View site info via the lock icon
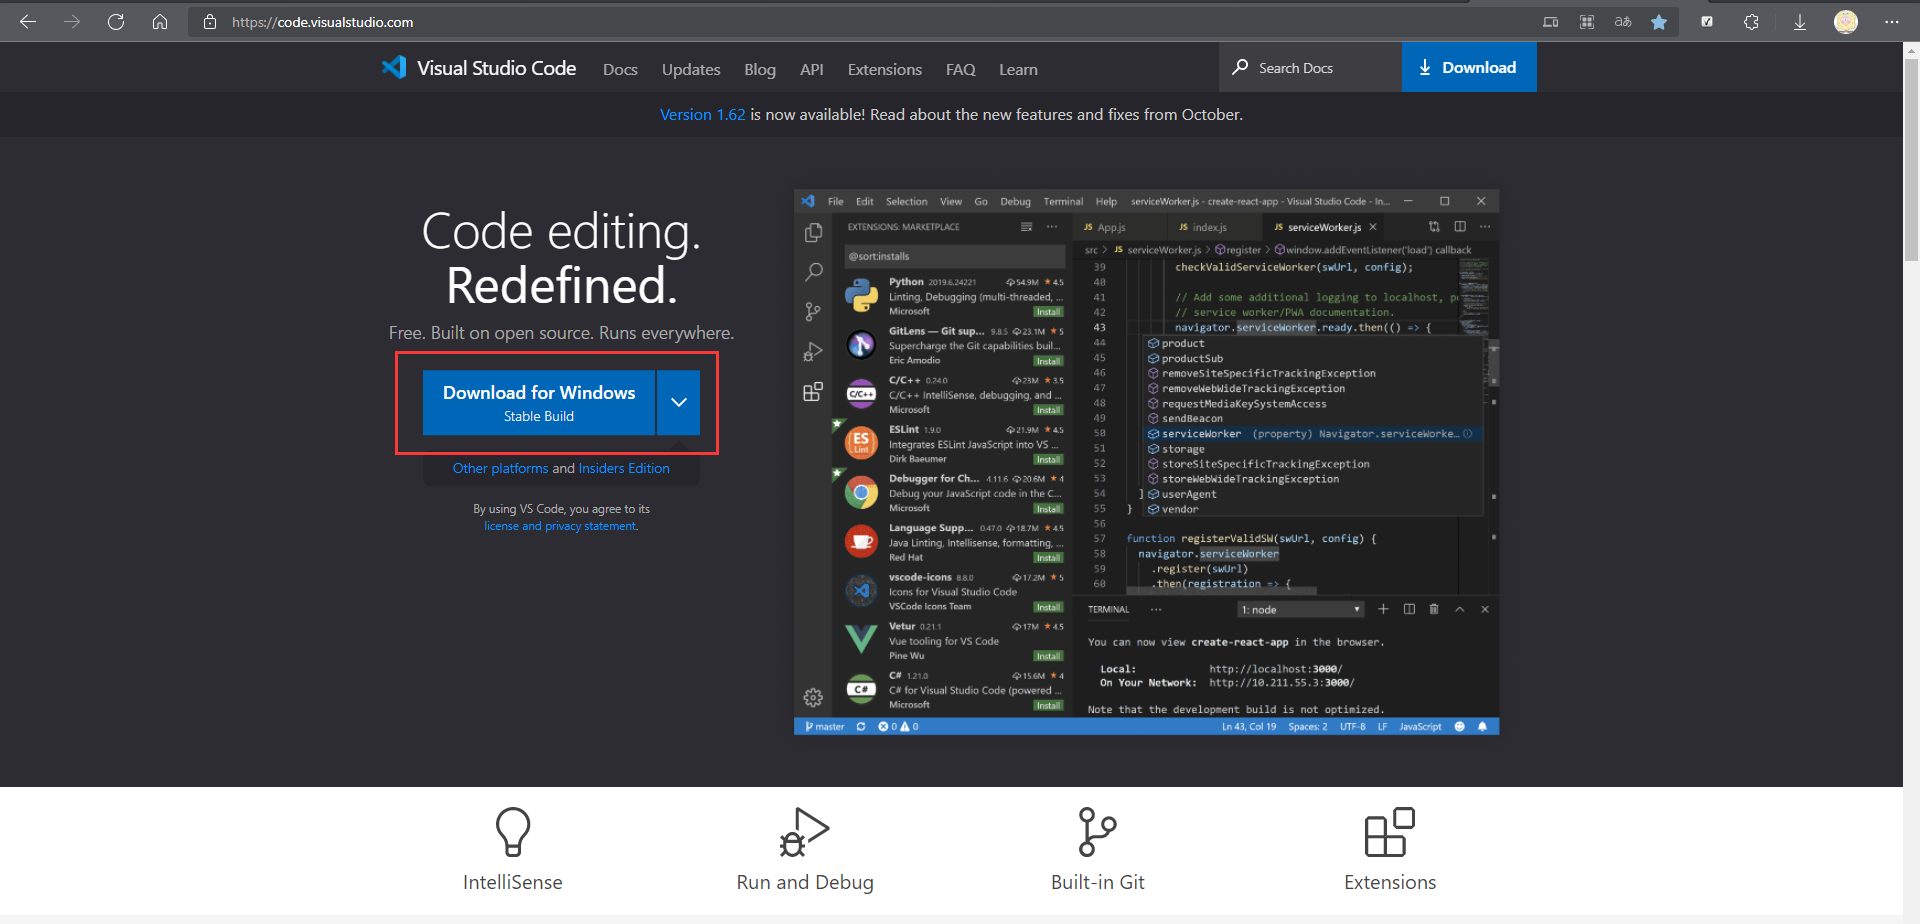1920x924 pixels. coord(210,21)
